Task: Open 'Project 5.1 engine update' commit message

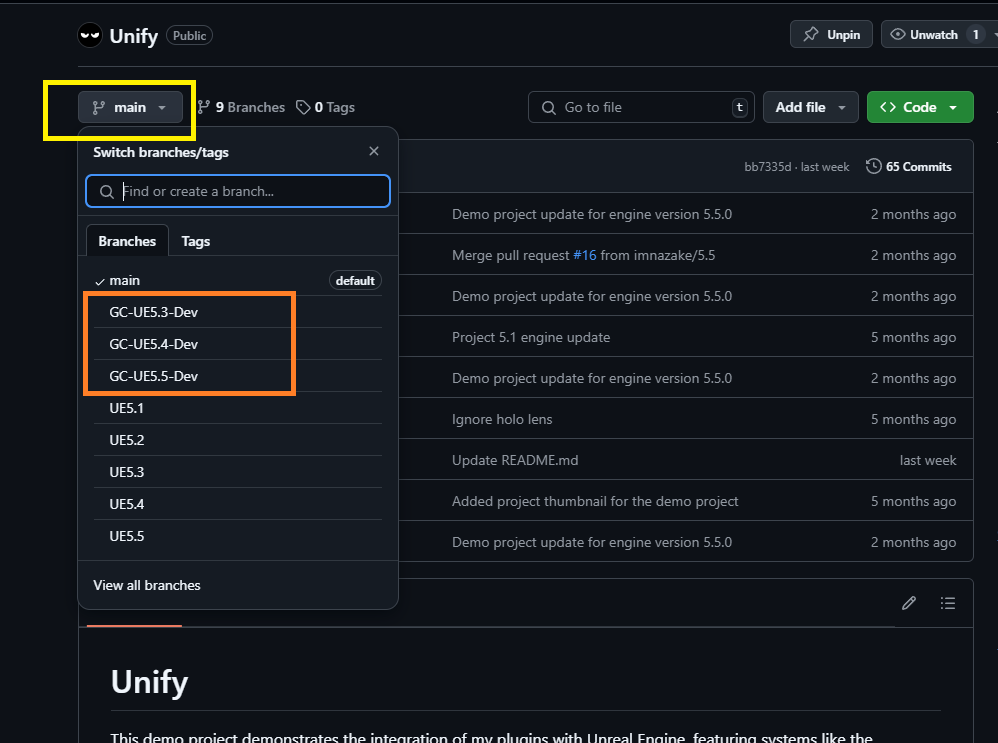Action: coord(531,337)
